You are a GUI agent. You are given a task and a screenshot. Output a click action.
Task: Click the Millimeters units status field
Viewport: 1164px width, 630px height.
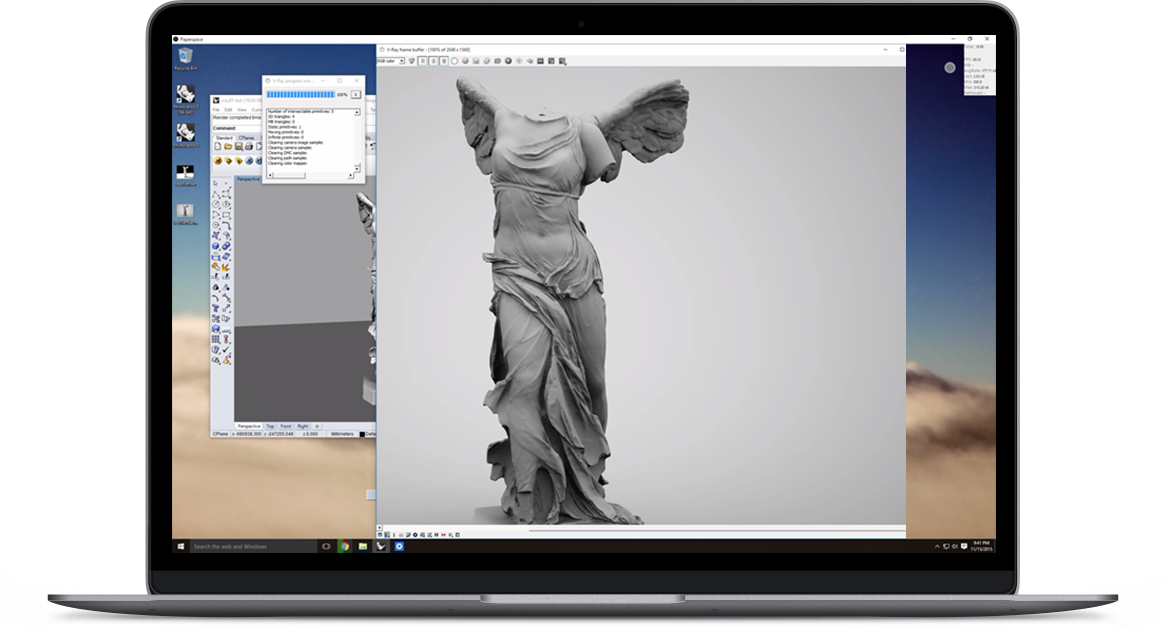tap(342, 434)
